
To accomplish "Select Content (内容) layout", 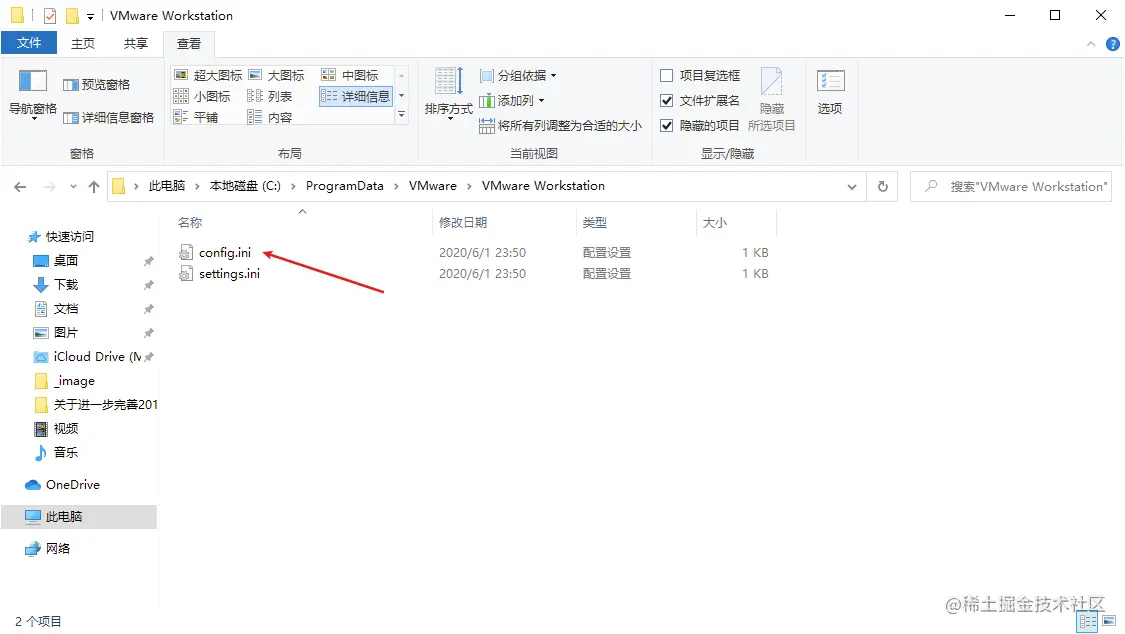I will pyautogui.click(x=270, y=117).
